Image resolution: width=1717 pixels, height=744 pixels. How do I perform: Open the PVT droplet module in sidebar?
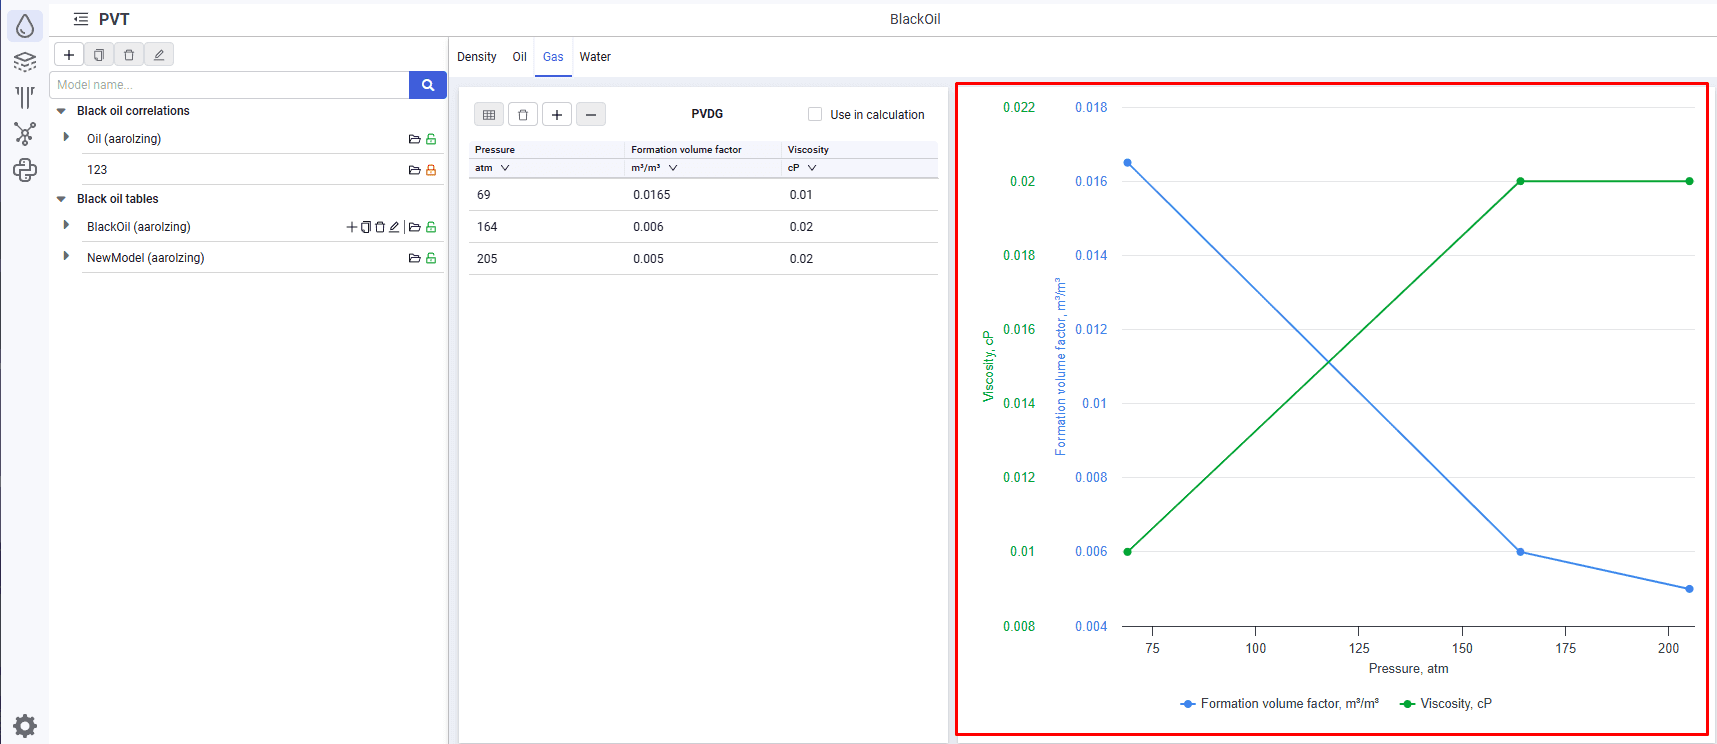[25, 26]
